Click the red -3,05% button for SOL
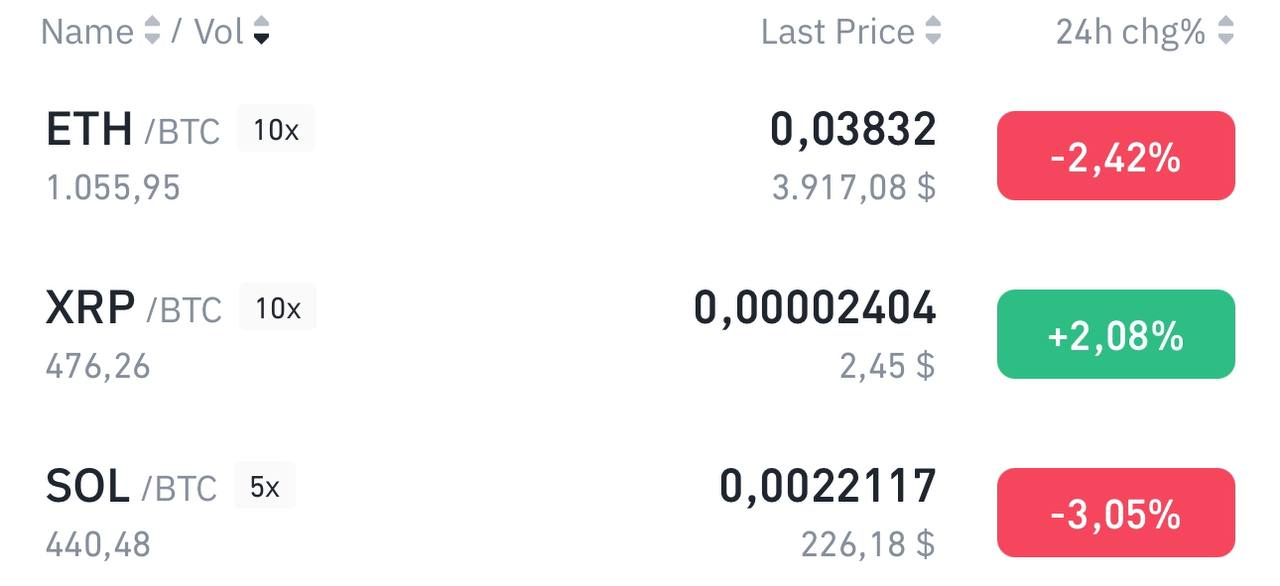 1115,513
